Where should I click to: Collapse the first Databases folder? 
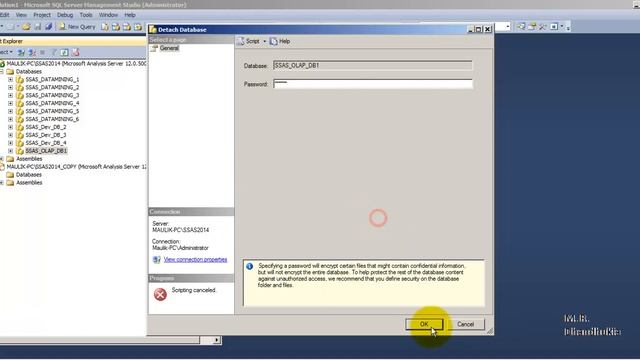coord(2,71)
